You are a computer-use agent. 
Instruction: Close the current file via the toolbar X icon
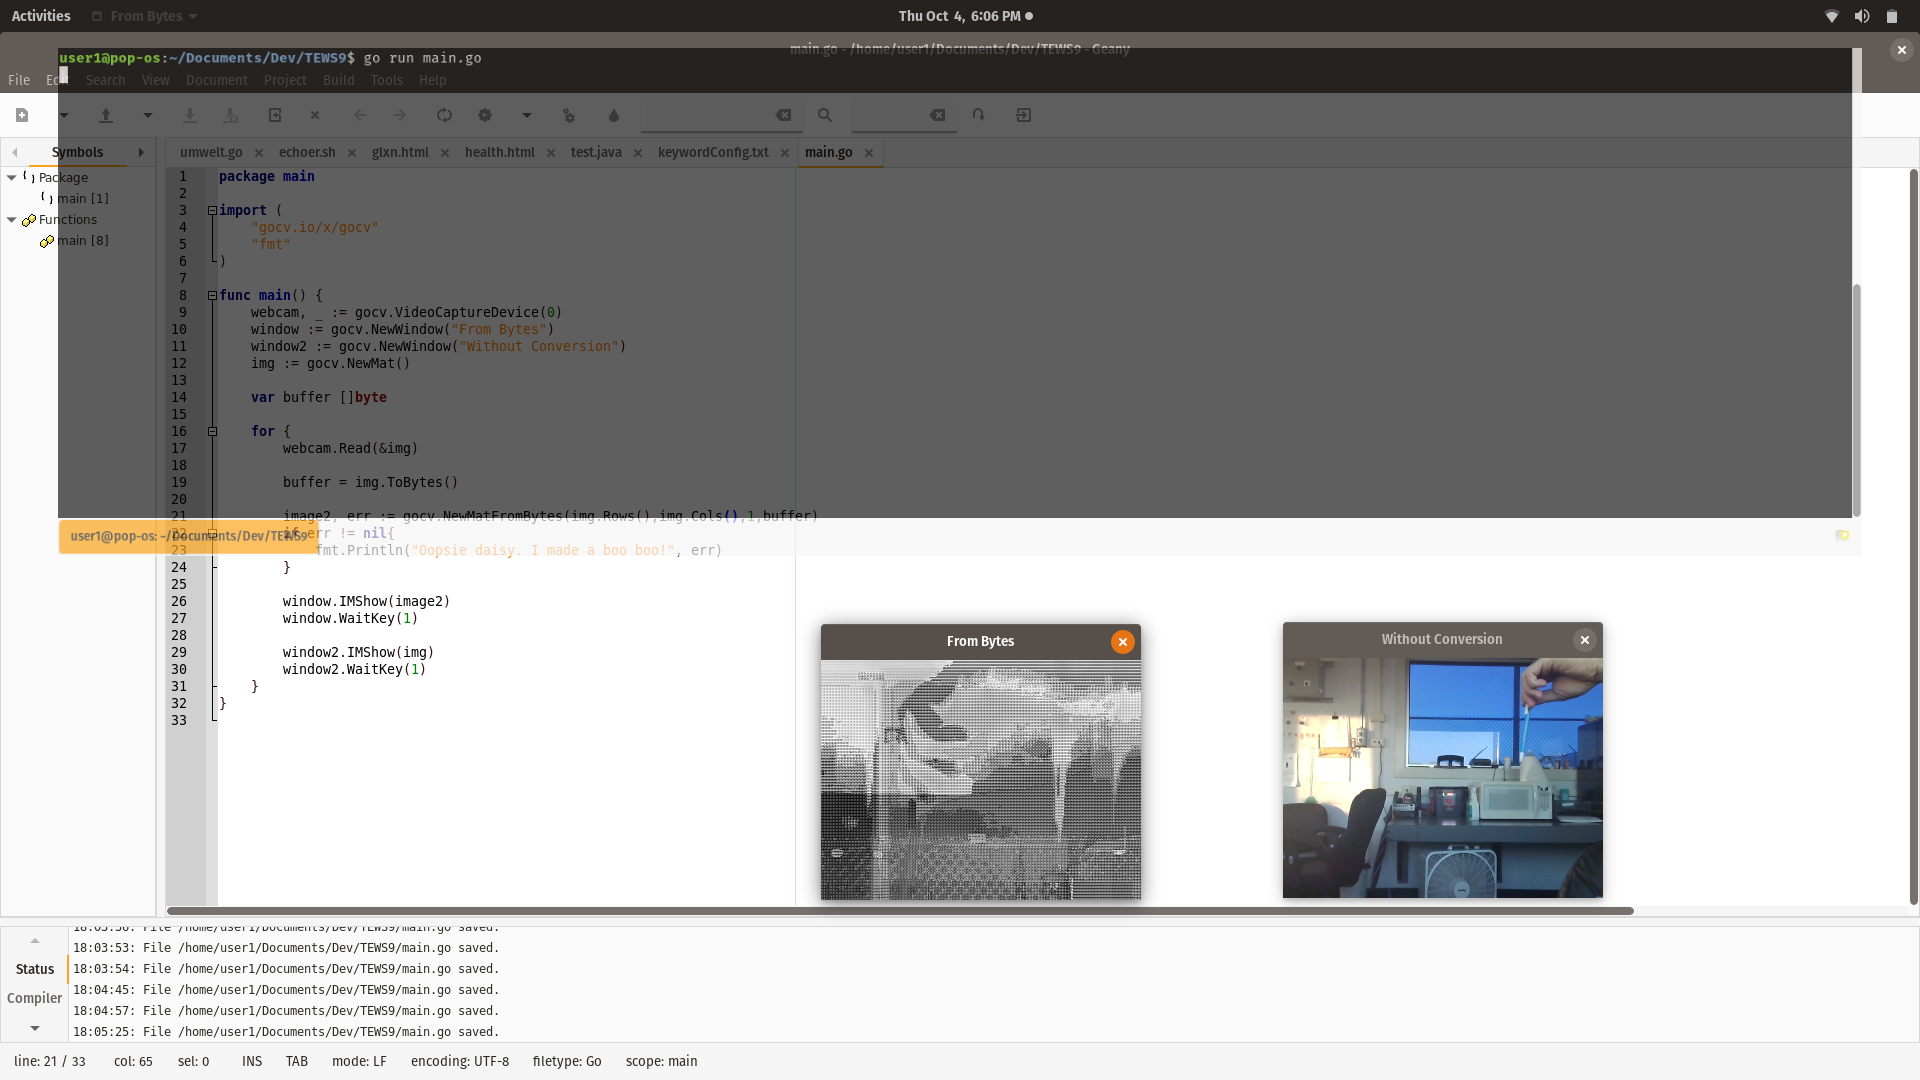tap(315, 115)
